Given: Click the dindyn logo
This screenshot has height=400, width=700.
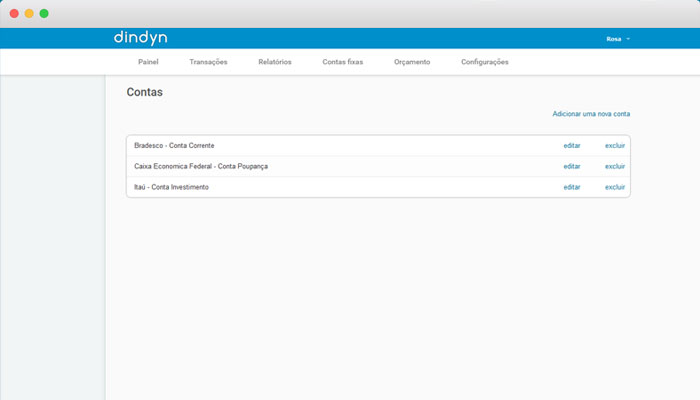Looking at the screenshot, I should [x=140, y=38].
